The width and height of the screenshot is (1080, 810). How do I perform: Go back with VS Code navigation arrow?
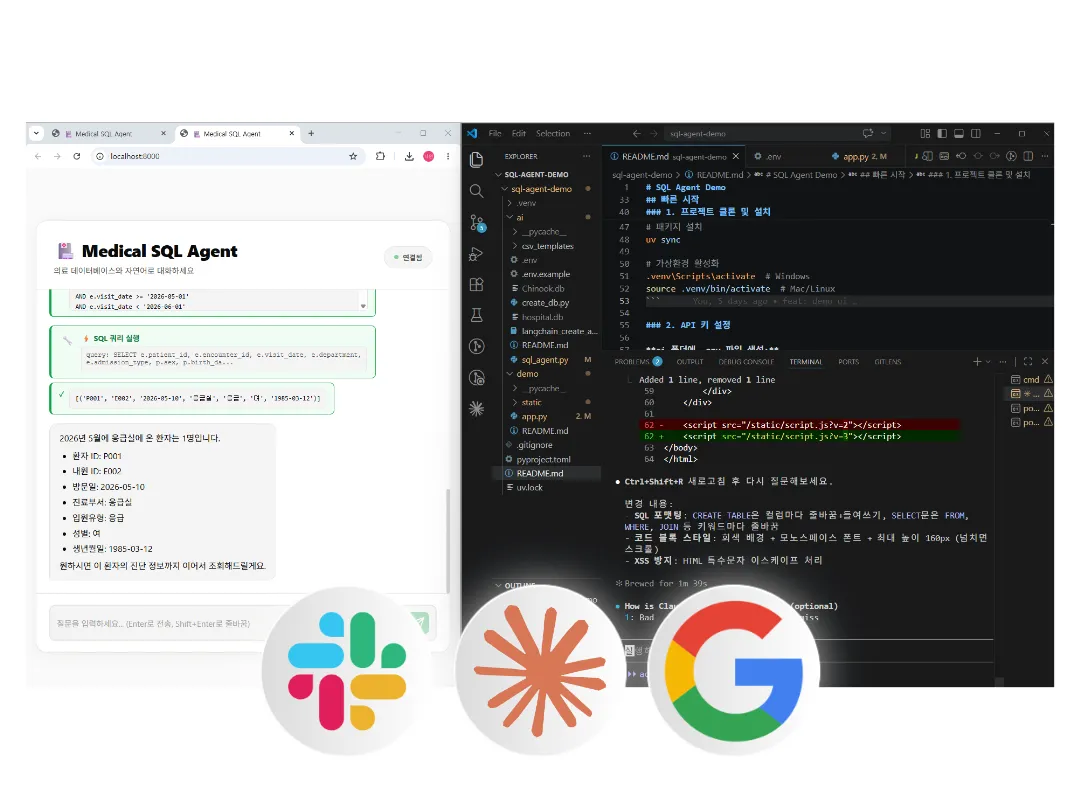pyautogui.click(x=636, y=134)
